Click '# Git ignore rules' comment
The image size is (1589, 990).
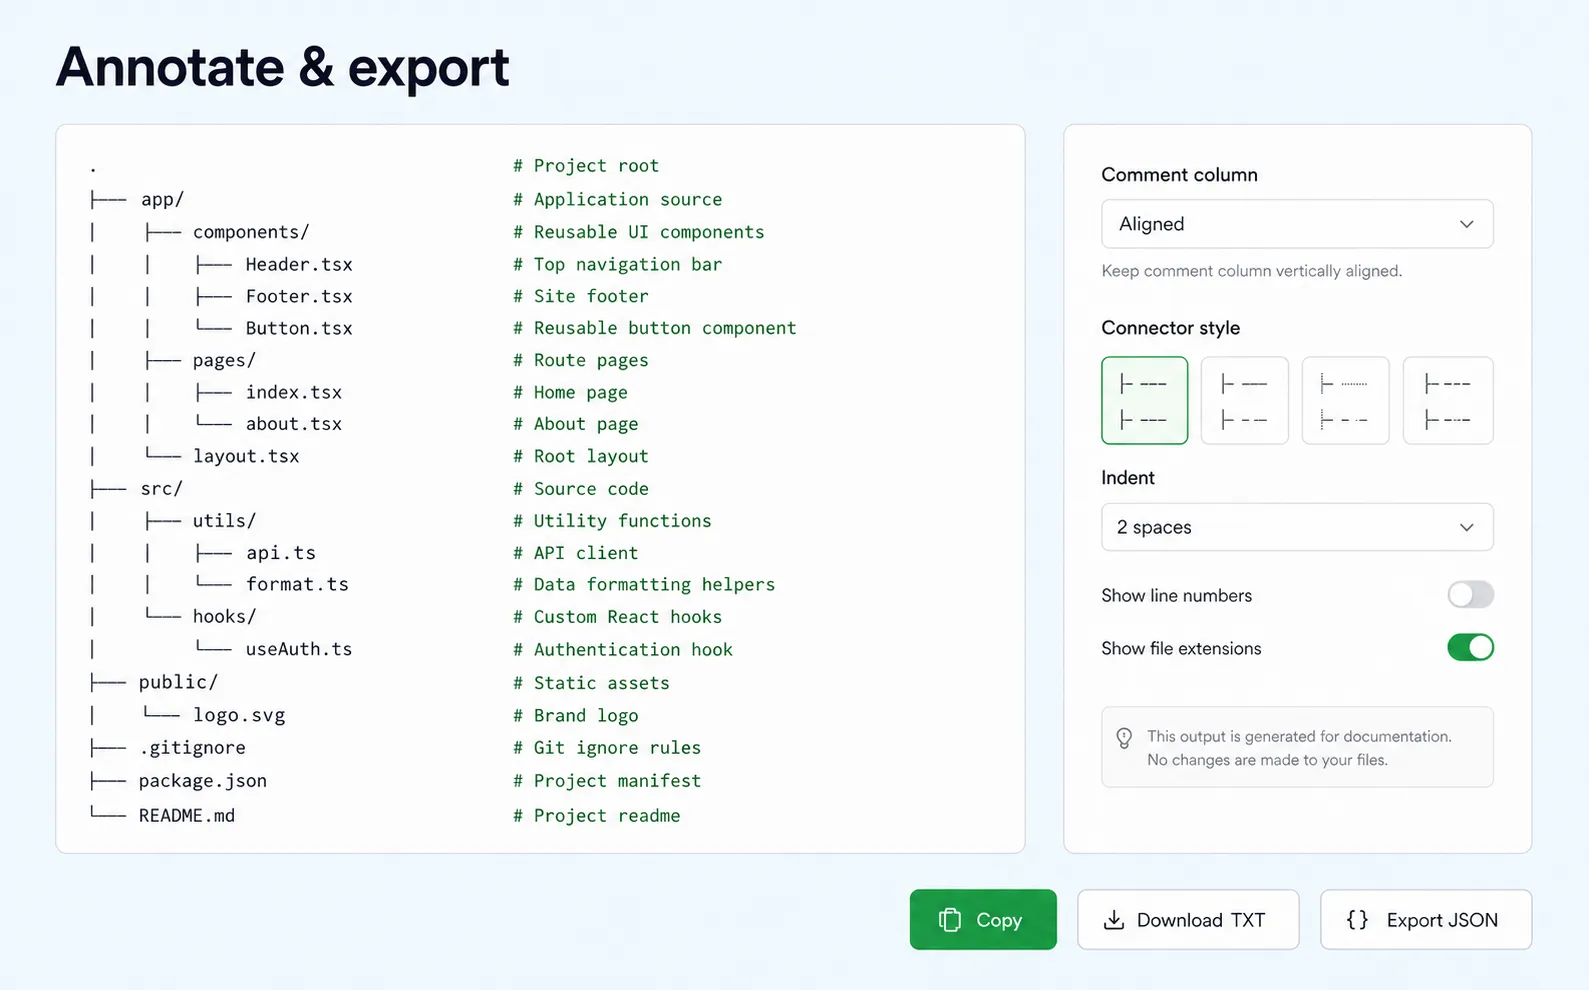point(607,747)
